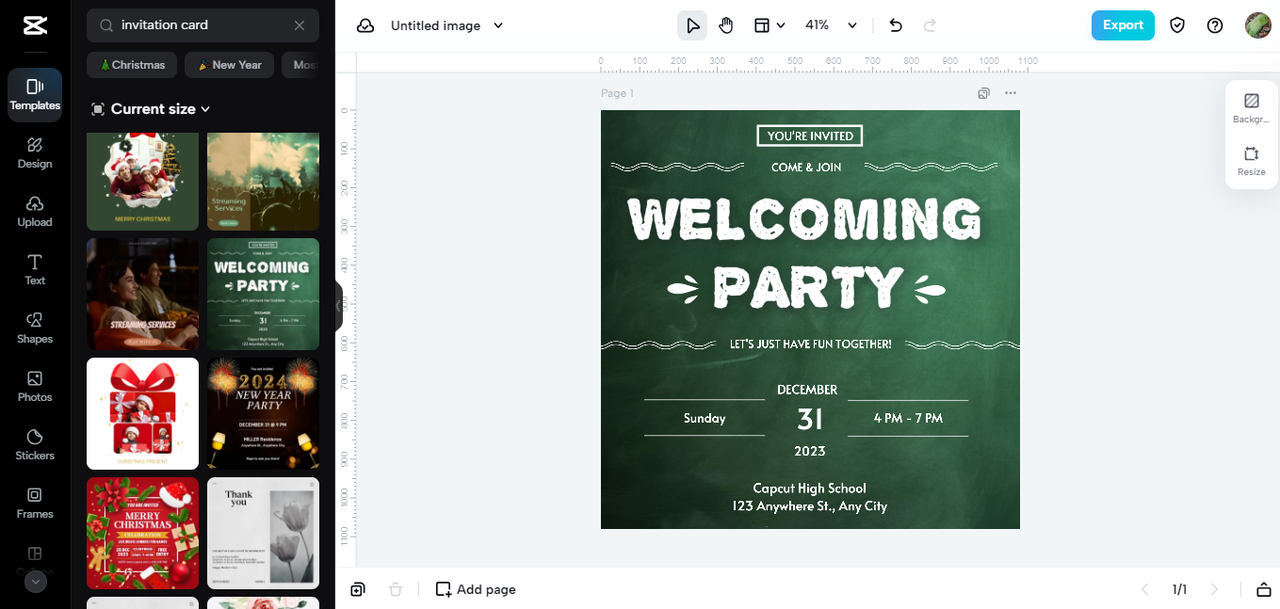Open Page 1 more options menu
Image resolution: width=1280 pixels, height=609 pixels.
pyautogui.click(x=1010, y=93)
